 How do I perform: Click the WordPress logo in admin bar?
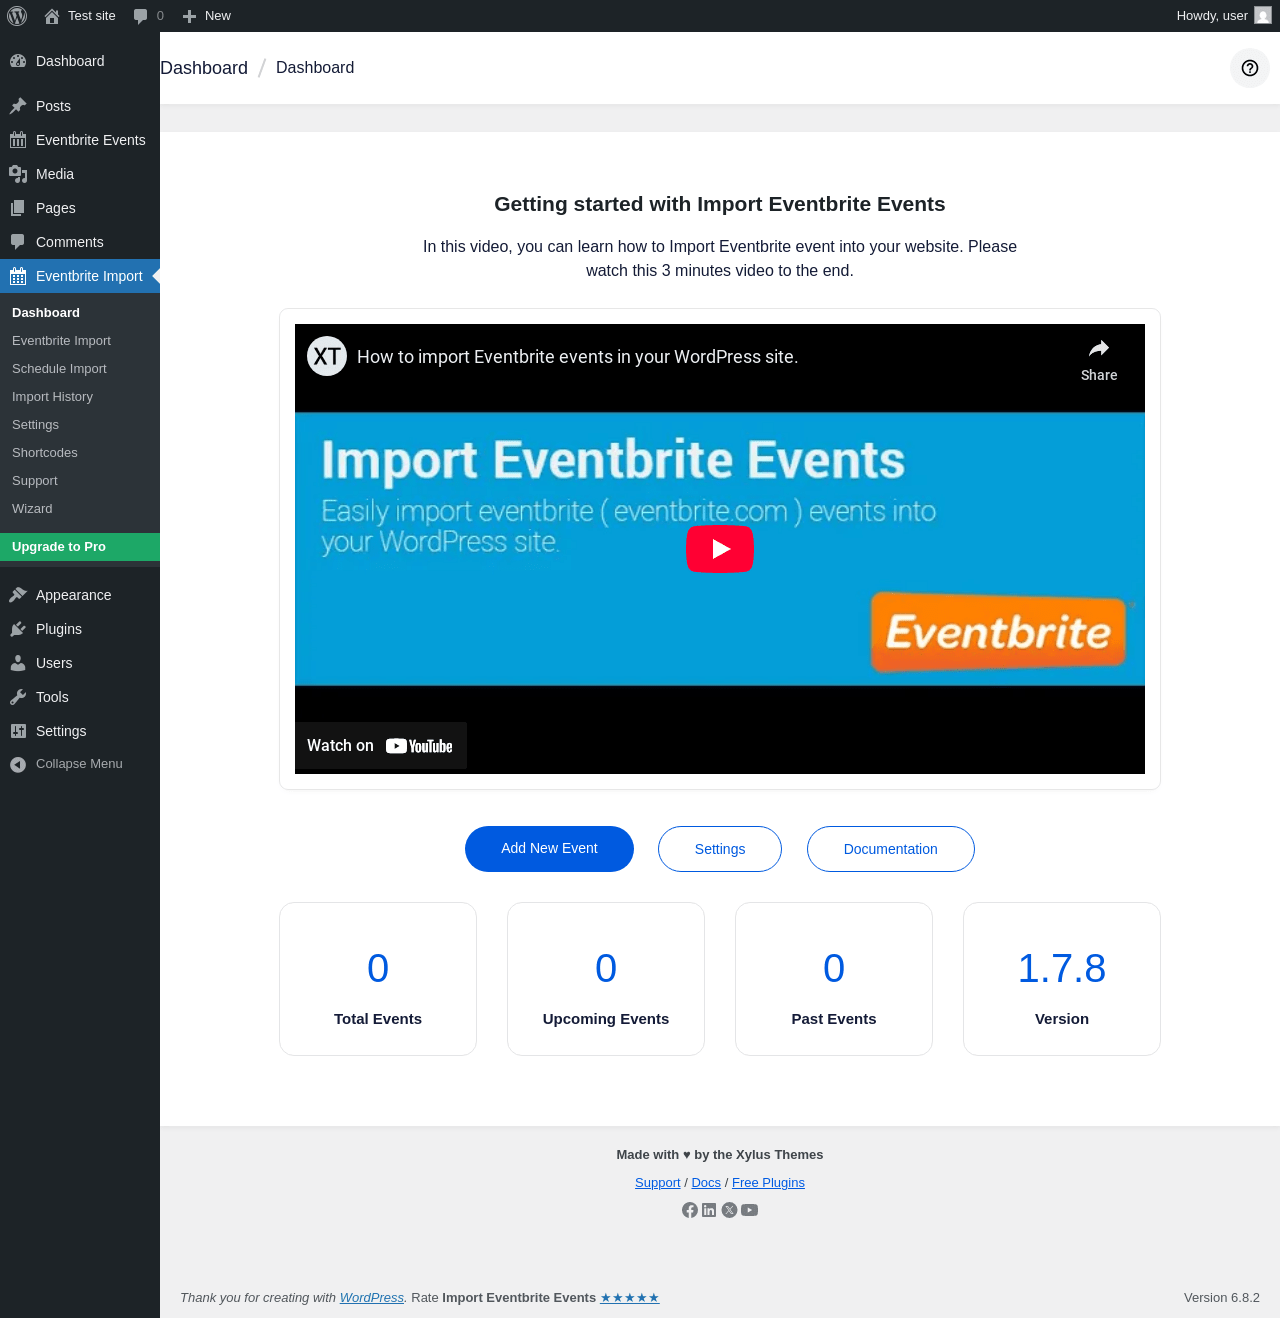pyautogui.click(x=17, y=16)
